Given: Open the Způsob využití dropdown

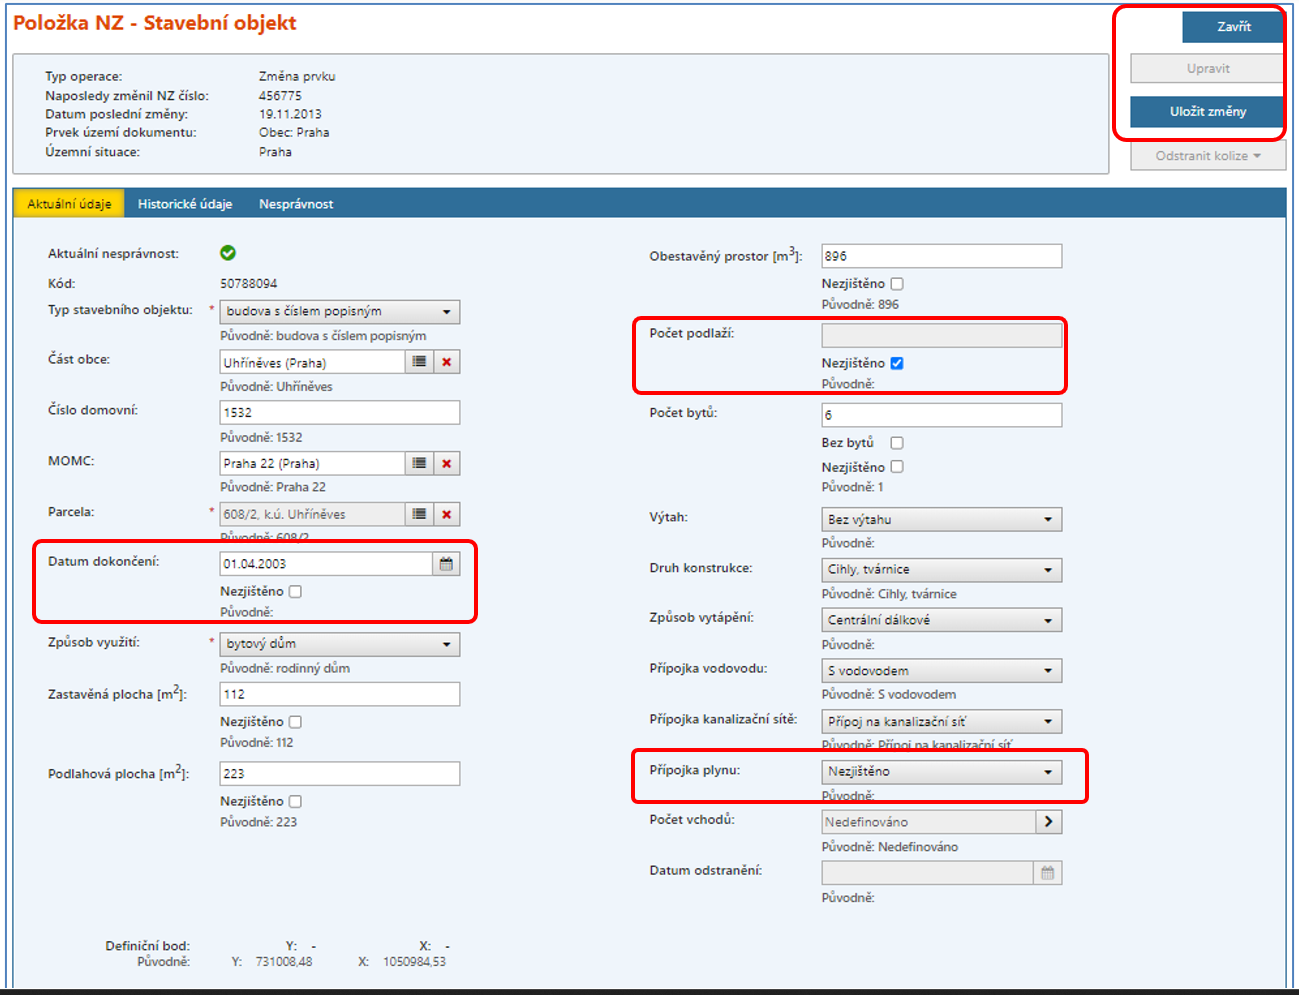Looking at the screenshot, I should (x=340, y=644).
